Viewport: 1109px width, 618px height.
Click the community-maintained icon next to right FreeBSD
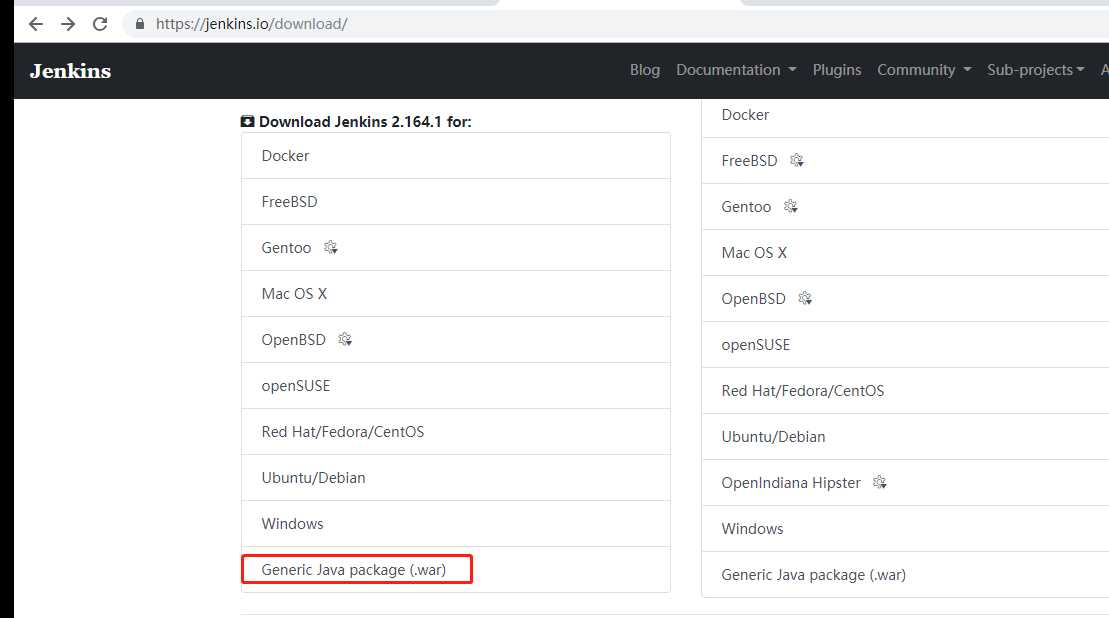(x=797, y=161)
